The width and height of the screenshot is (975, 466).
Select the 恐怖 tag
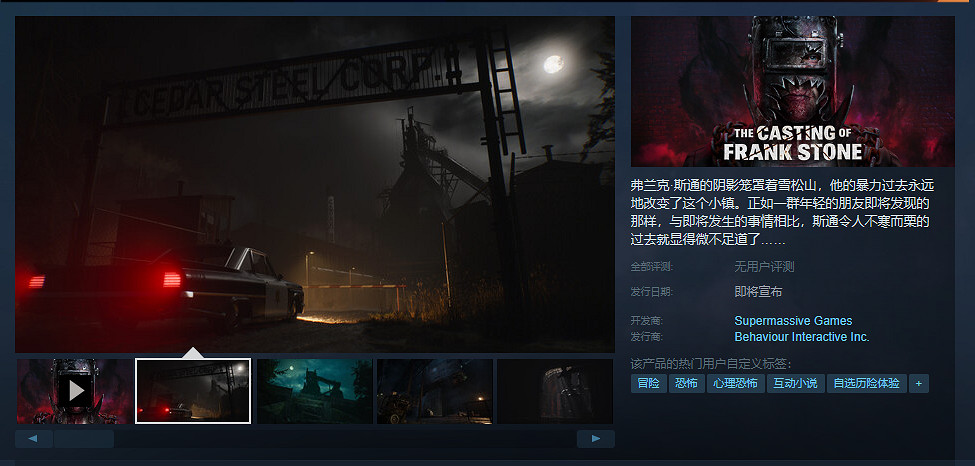pyautogui.click(x=686, y=383)
